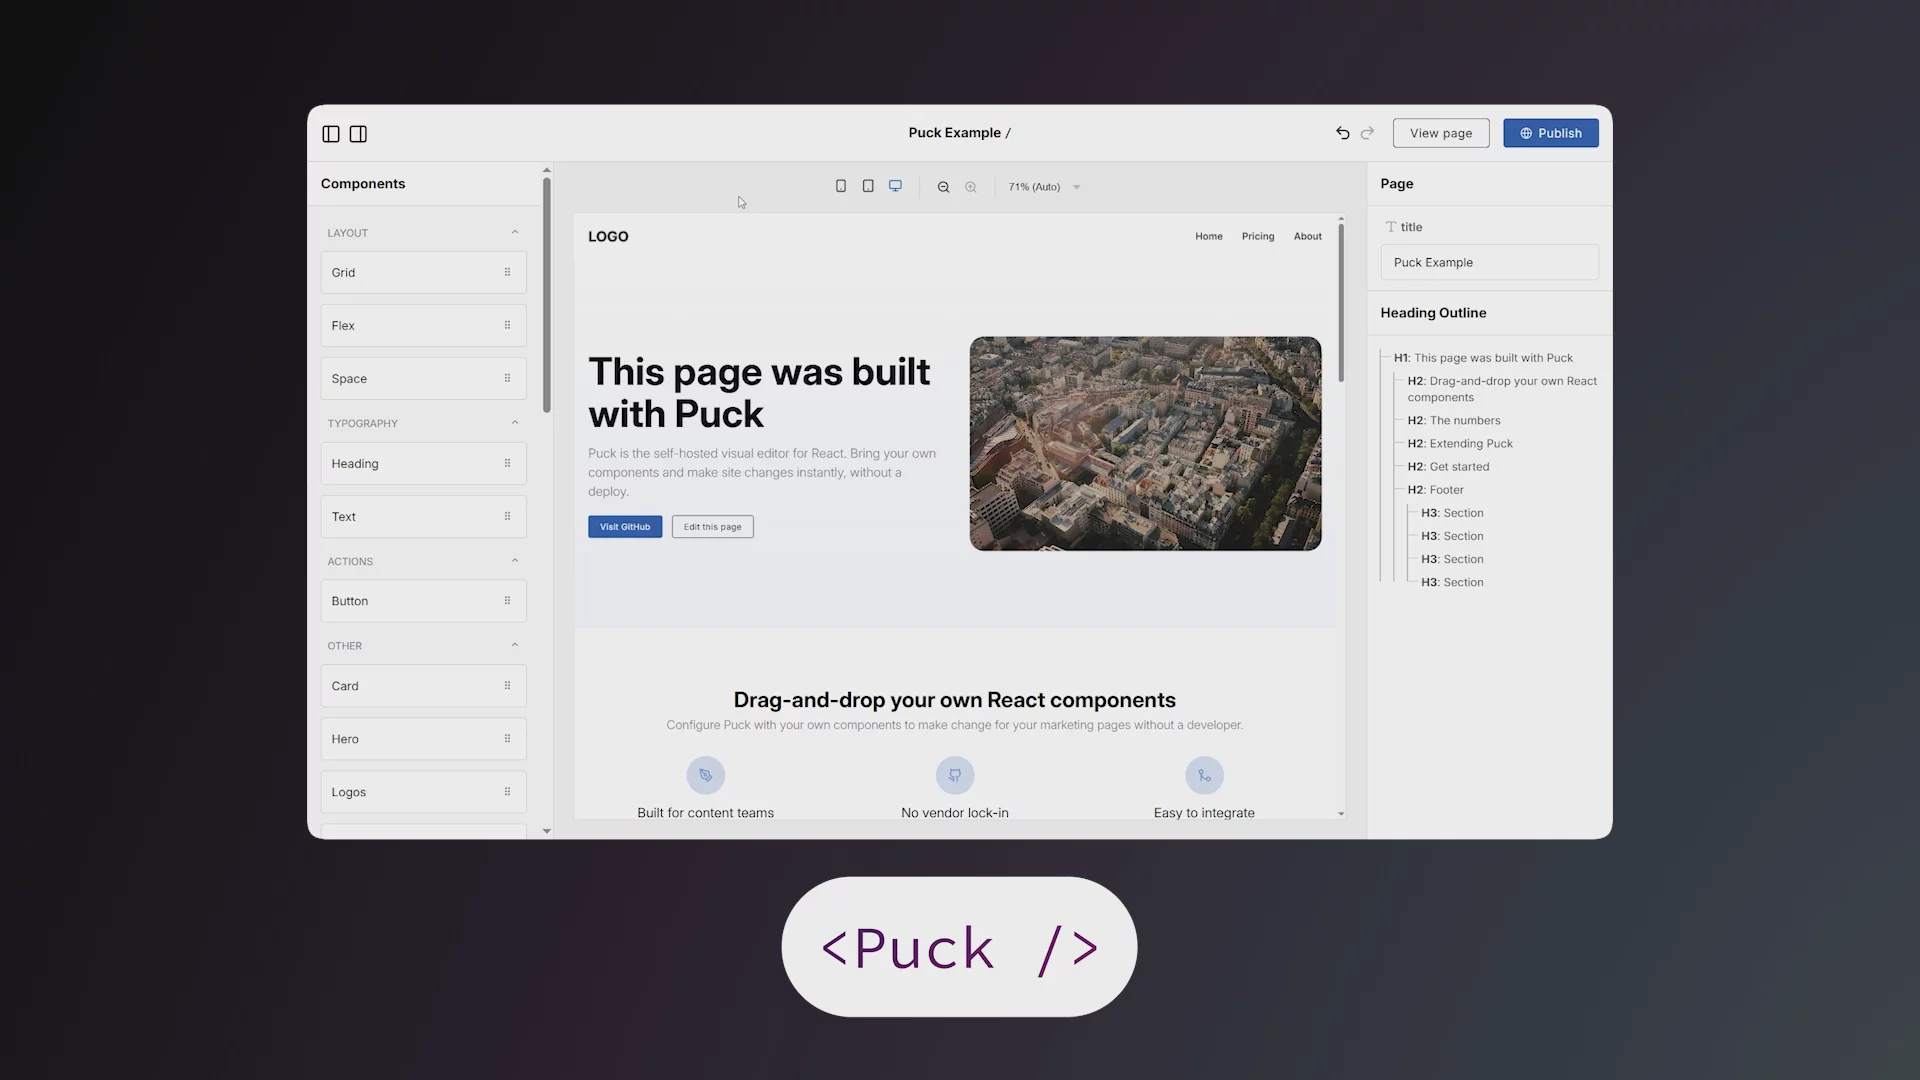Collapse the LAYOUT components section
Screen dimensions: 1920x1080
[x=515, y=231]
